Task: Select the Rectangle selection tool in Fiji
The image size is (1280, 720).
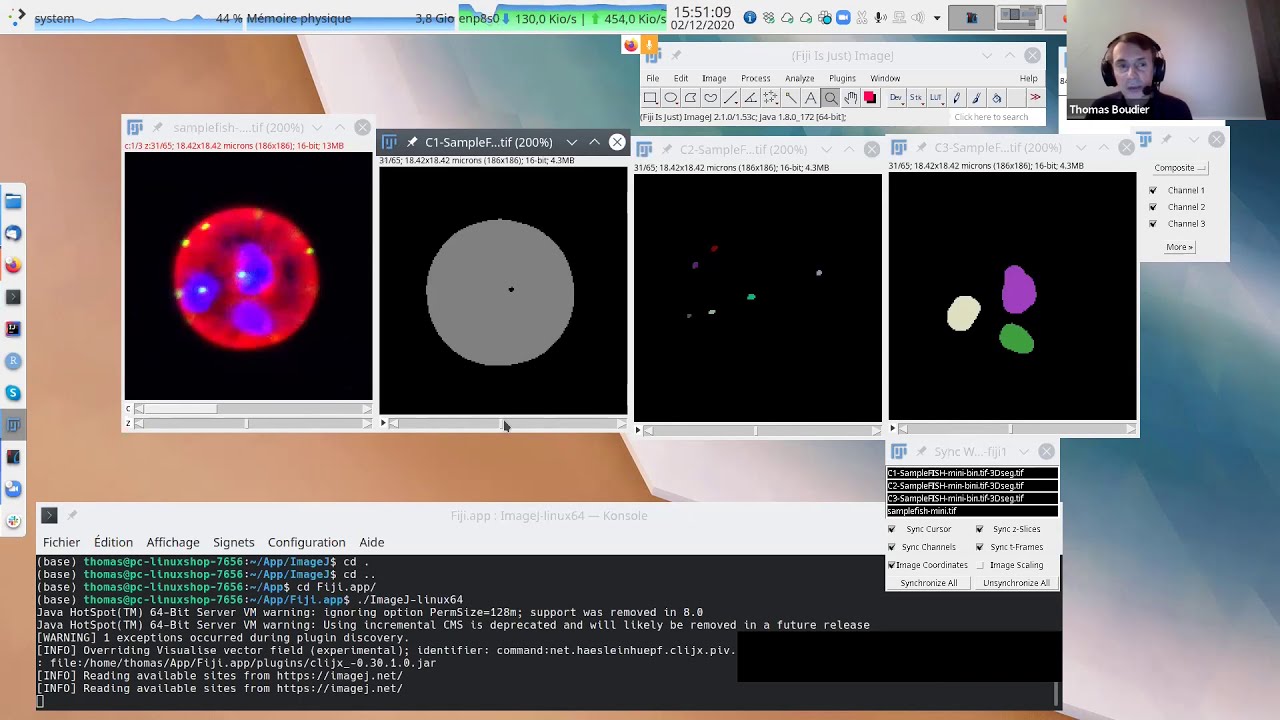Action: click(x=650, y=98)
